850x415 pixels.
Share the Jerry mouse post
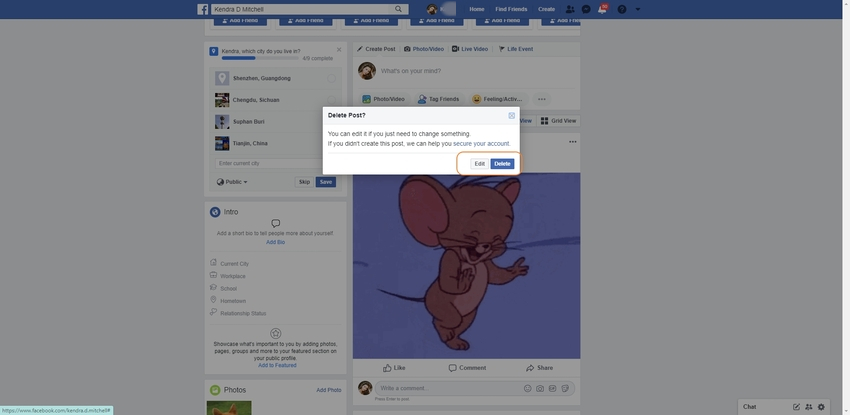(539, 368)
